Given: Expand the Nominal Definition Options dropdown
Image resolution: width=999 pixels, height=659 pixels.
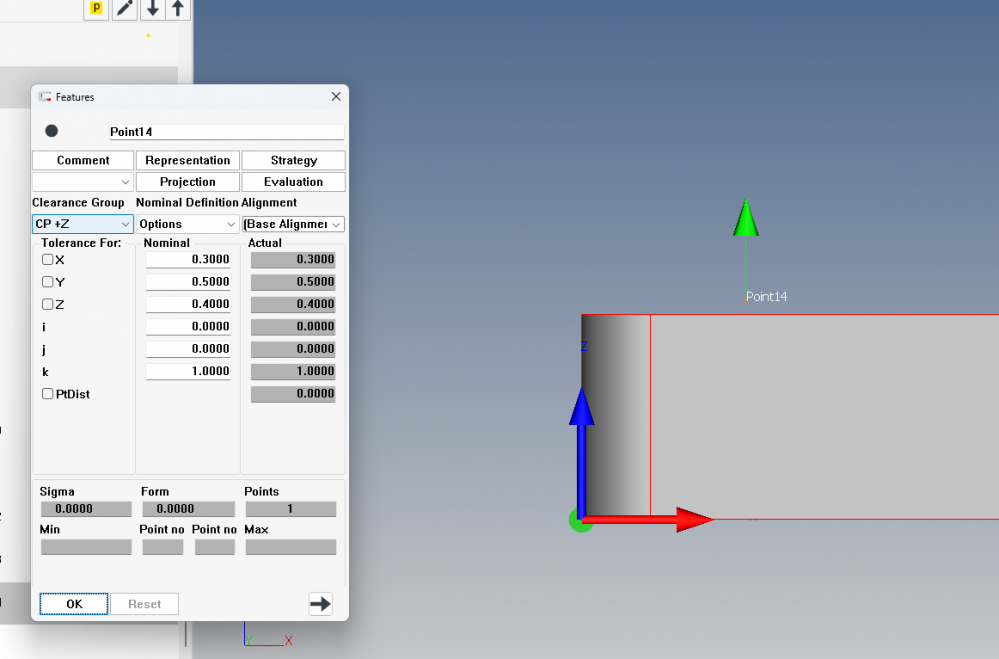Looking at the screenshot, I should pos(187,224).
